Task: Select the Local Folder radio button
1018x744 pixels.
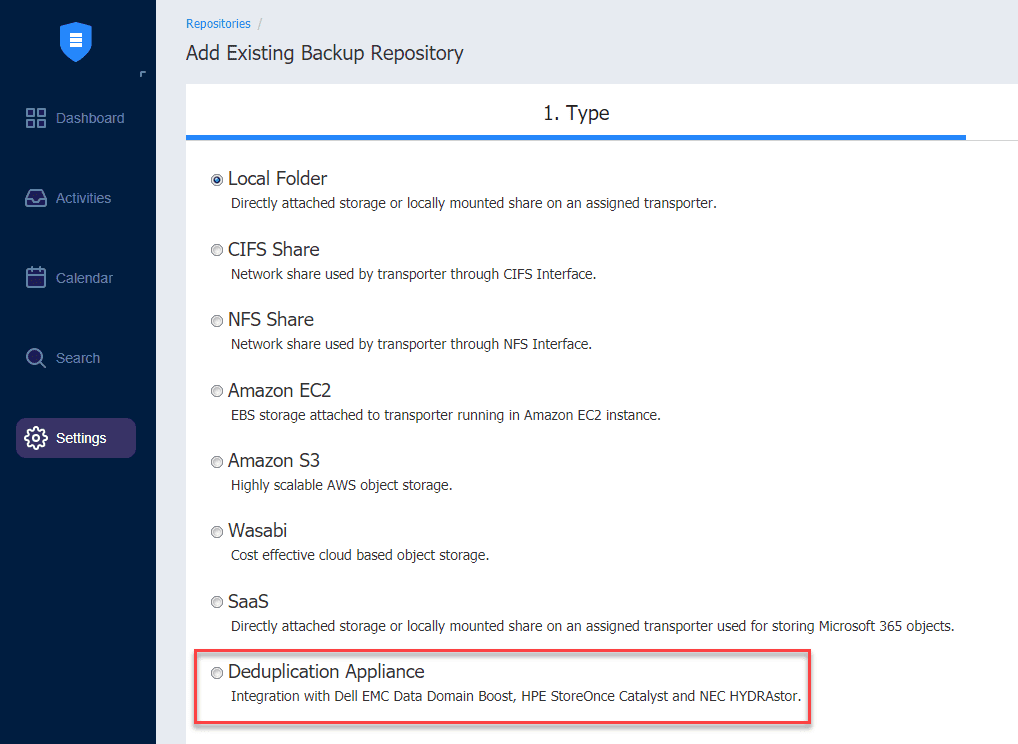Action: pos(217,180)
